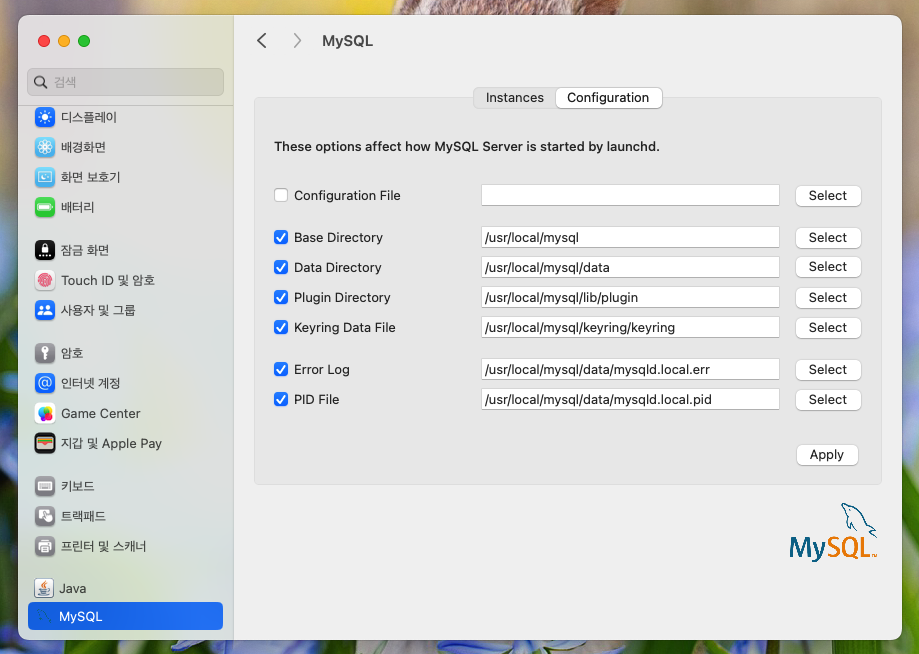Switch to the Configuration tab
This screenshot has height=654, width=919.
608,98
